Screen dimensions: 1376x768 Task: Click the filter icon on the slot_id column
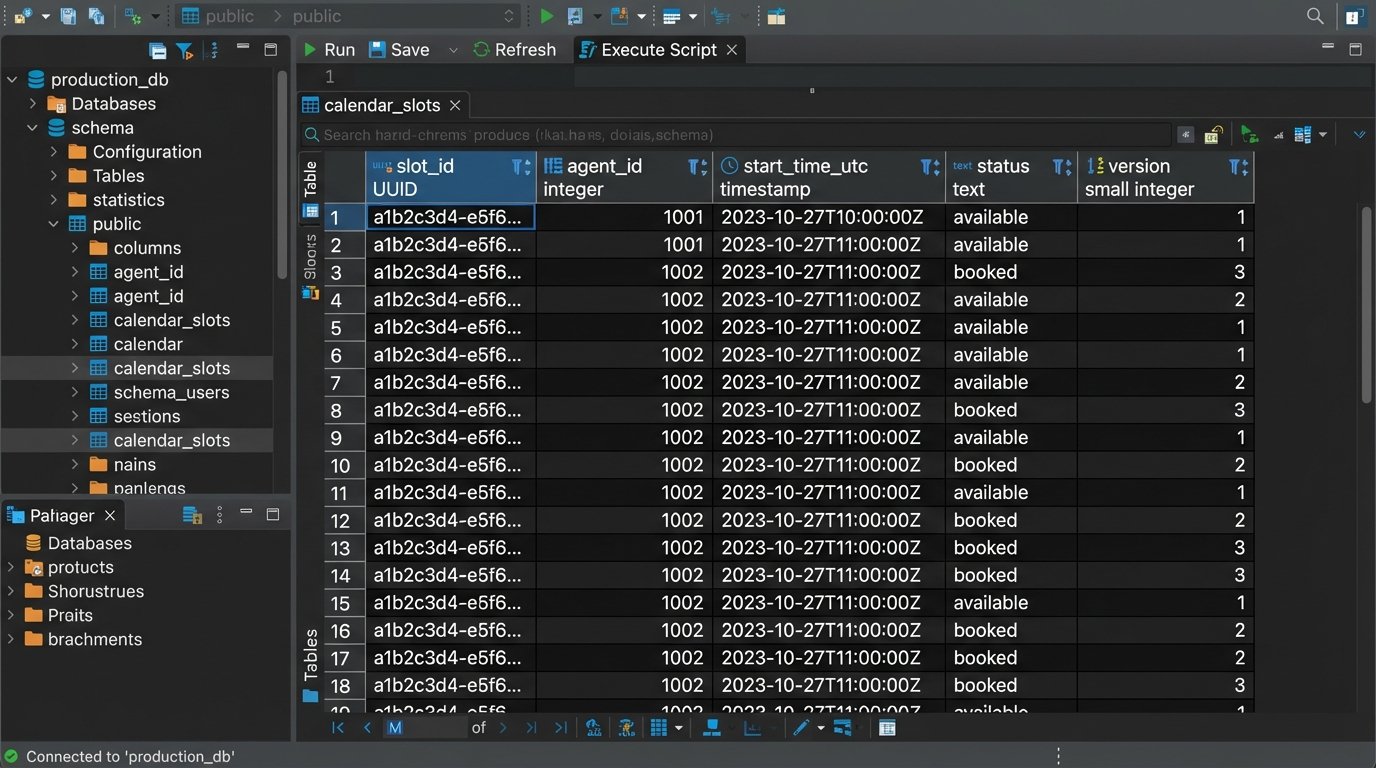click(519, 166)
